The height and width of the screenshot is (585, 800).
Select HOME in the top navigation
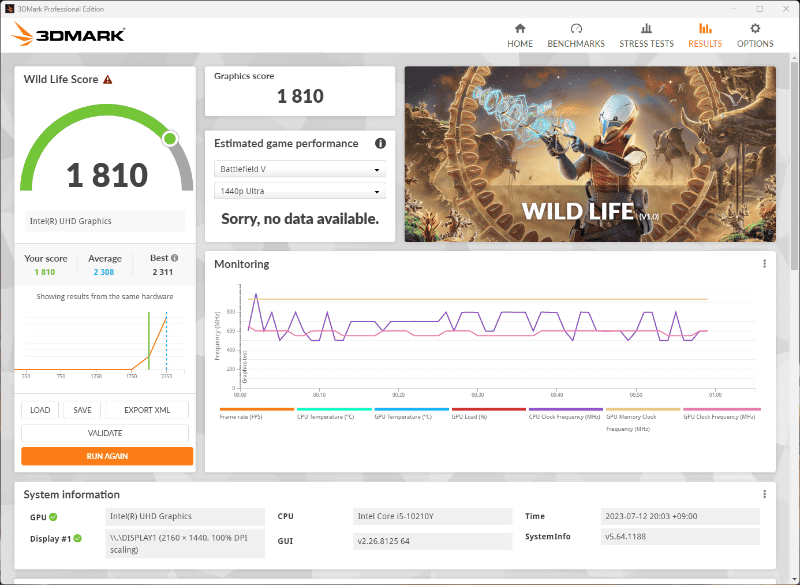pos(520,36)
